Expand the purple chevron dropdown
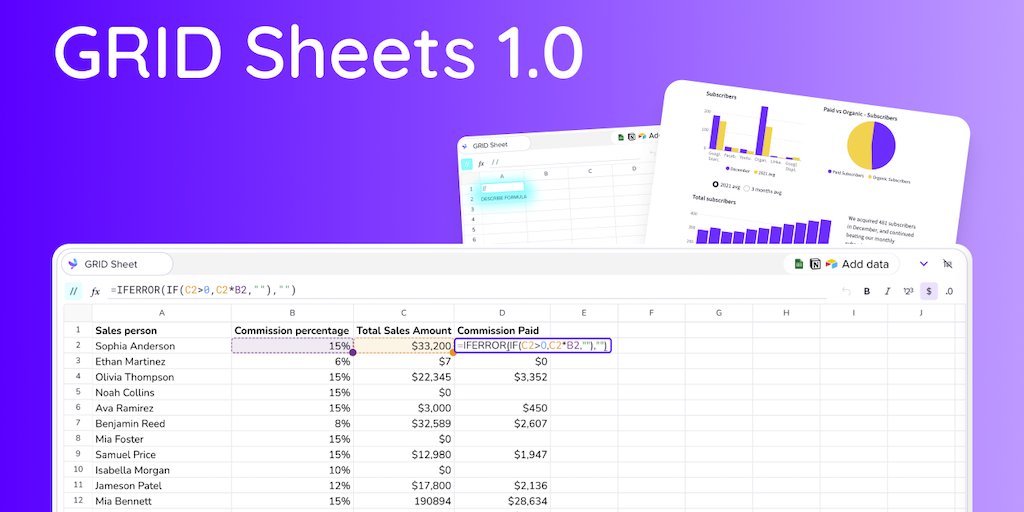 [923, 264]
